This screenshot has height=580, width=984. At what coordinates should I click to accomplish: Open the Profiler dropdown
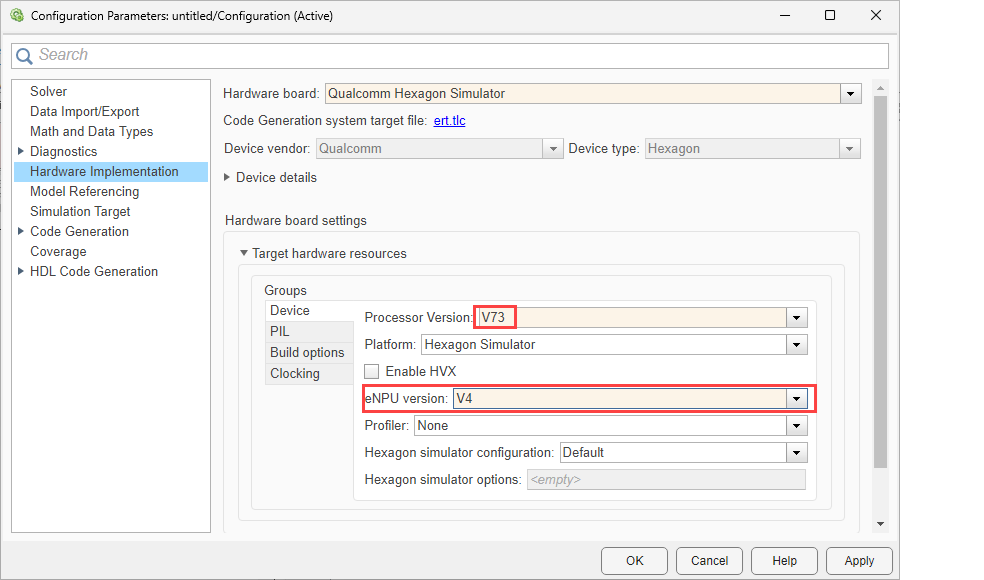tap(796, 426)
